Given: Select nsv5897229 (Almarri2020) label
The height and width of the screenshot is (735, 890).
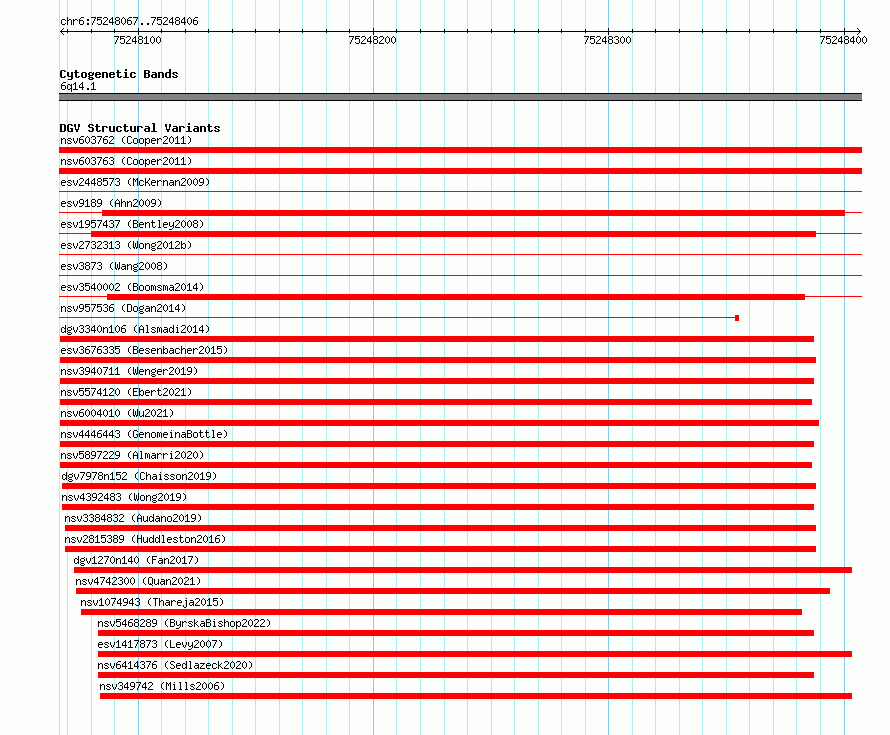Looking at the screenshot, I should click(132, 455).
